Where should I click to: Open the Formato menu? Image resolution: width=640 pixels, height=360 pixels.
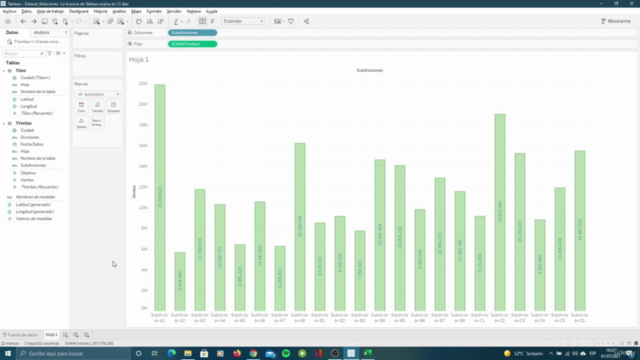(x=154, y=11)
